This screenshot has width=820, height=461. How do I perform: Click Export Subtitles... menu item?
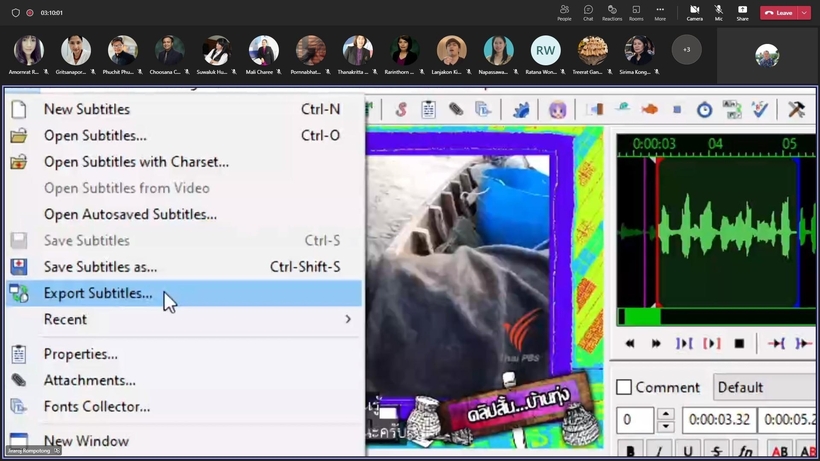[x=184, y=293]
